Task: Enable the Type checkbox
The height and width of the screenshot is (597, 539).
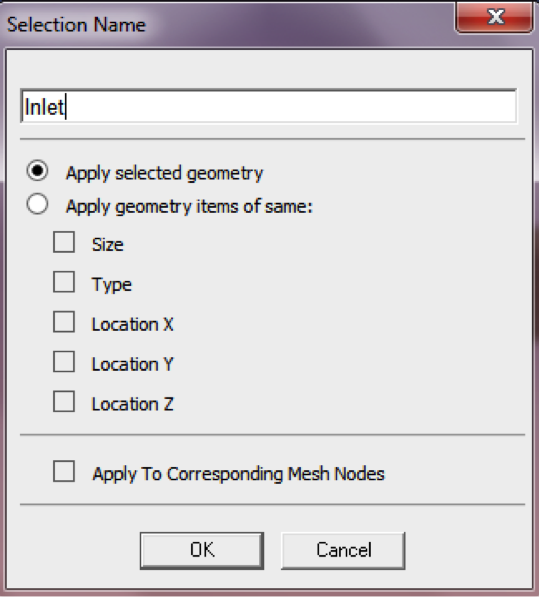Action: pyautogui.click(x=64, y=282)
